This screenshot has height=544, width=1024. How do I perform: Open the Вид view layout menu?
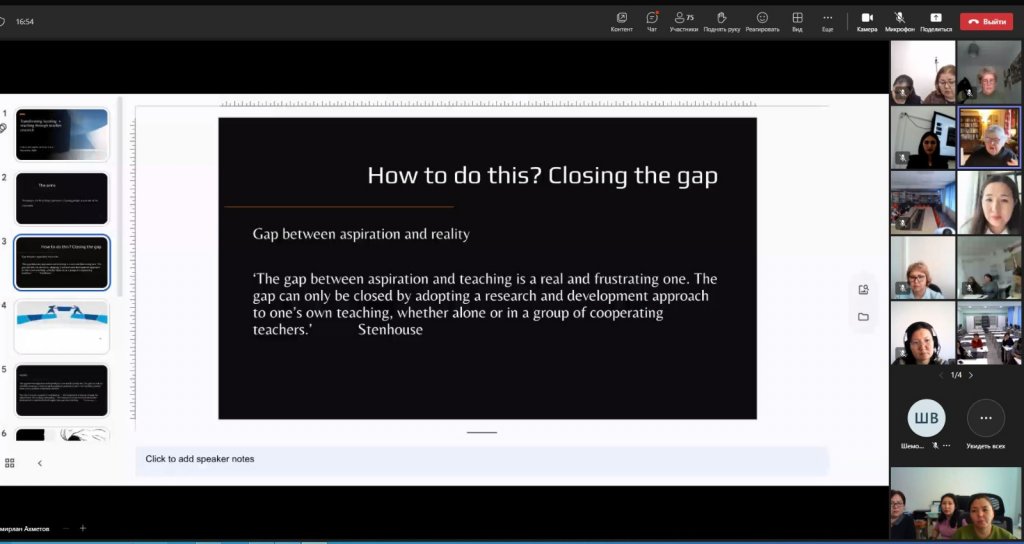pyautogui.click(x=797, y=18)
